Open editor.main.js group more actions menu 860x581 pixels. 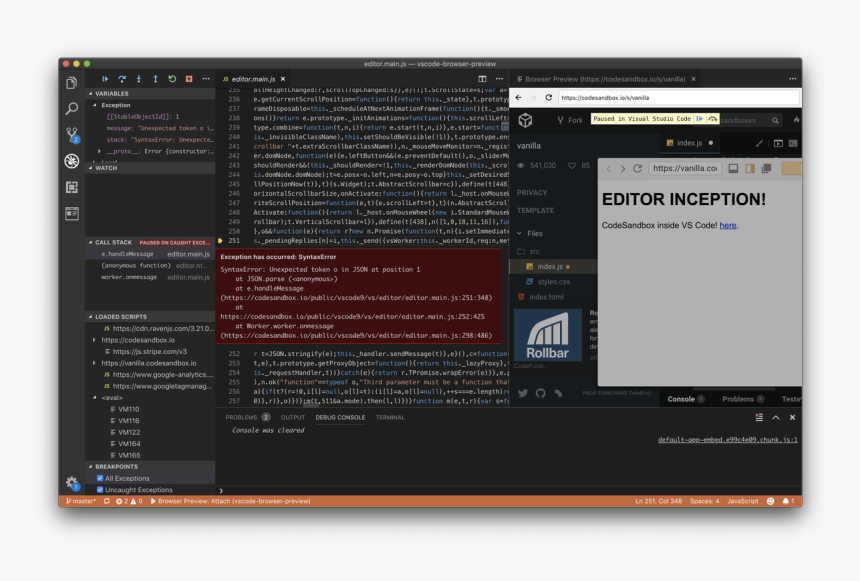499,79
